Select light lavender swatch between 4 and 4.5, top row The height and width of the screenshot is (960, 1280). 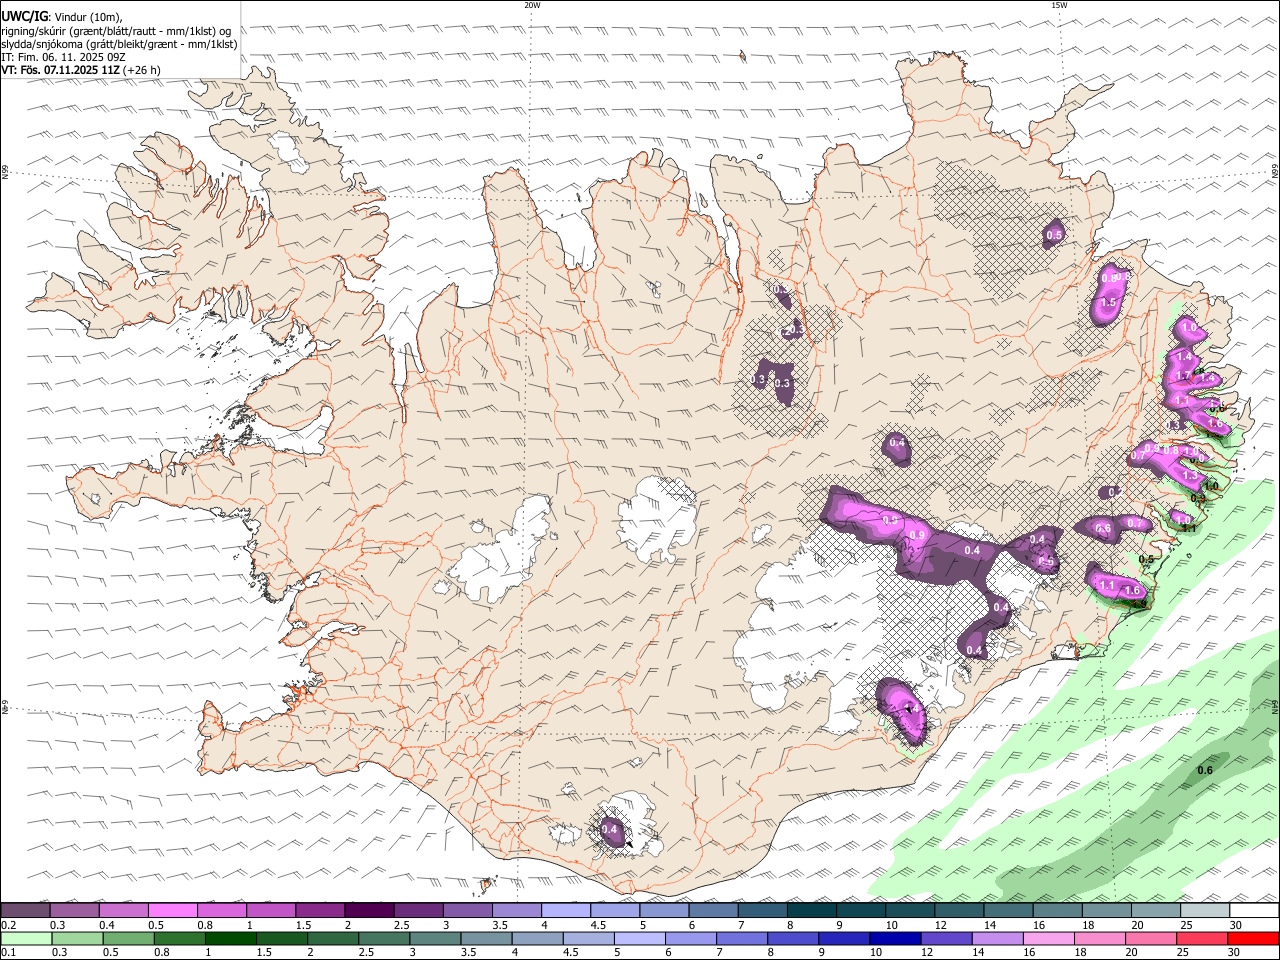[x=565, y=911]
